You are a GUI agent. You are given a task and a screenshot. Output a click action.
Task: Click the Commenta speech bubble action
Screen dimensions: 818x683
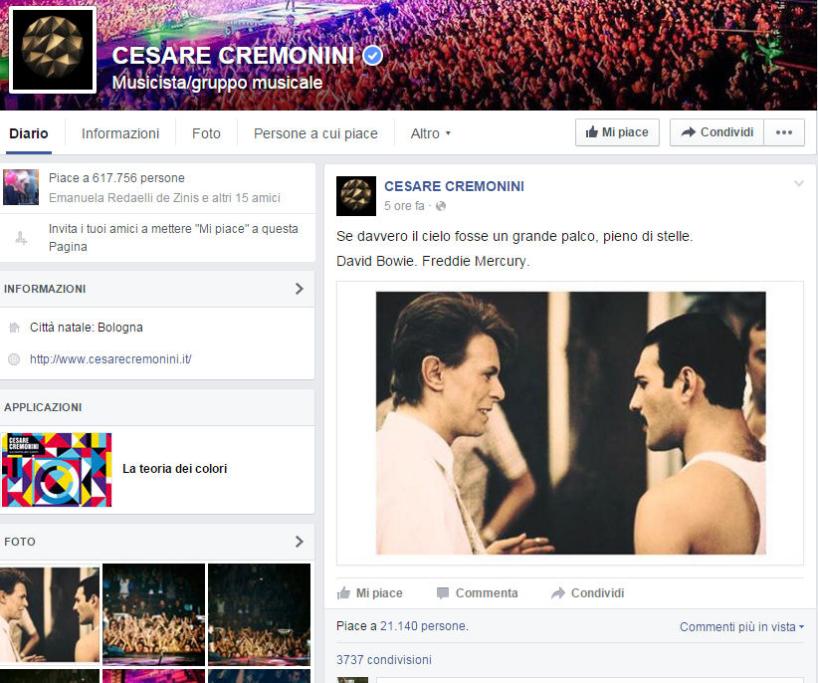tap(477, 593)
